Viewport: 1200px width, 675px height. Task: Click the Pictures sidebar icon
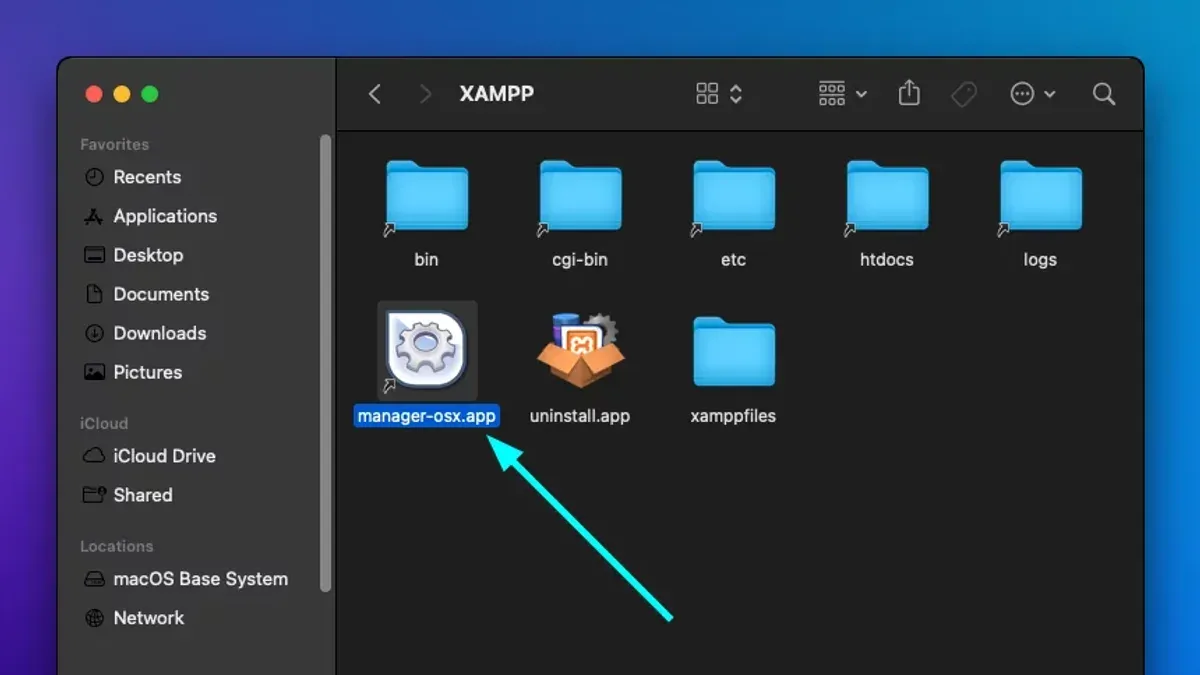coord(94,372)
